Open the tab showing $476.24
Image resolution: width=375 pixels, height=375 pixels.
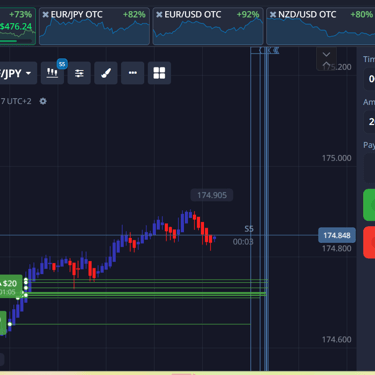click(x=17, y=26)
